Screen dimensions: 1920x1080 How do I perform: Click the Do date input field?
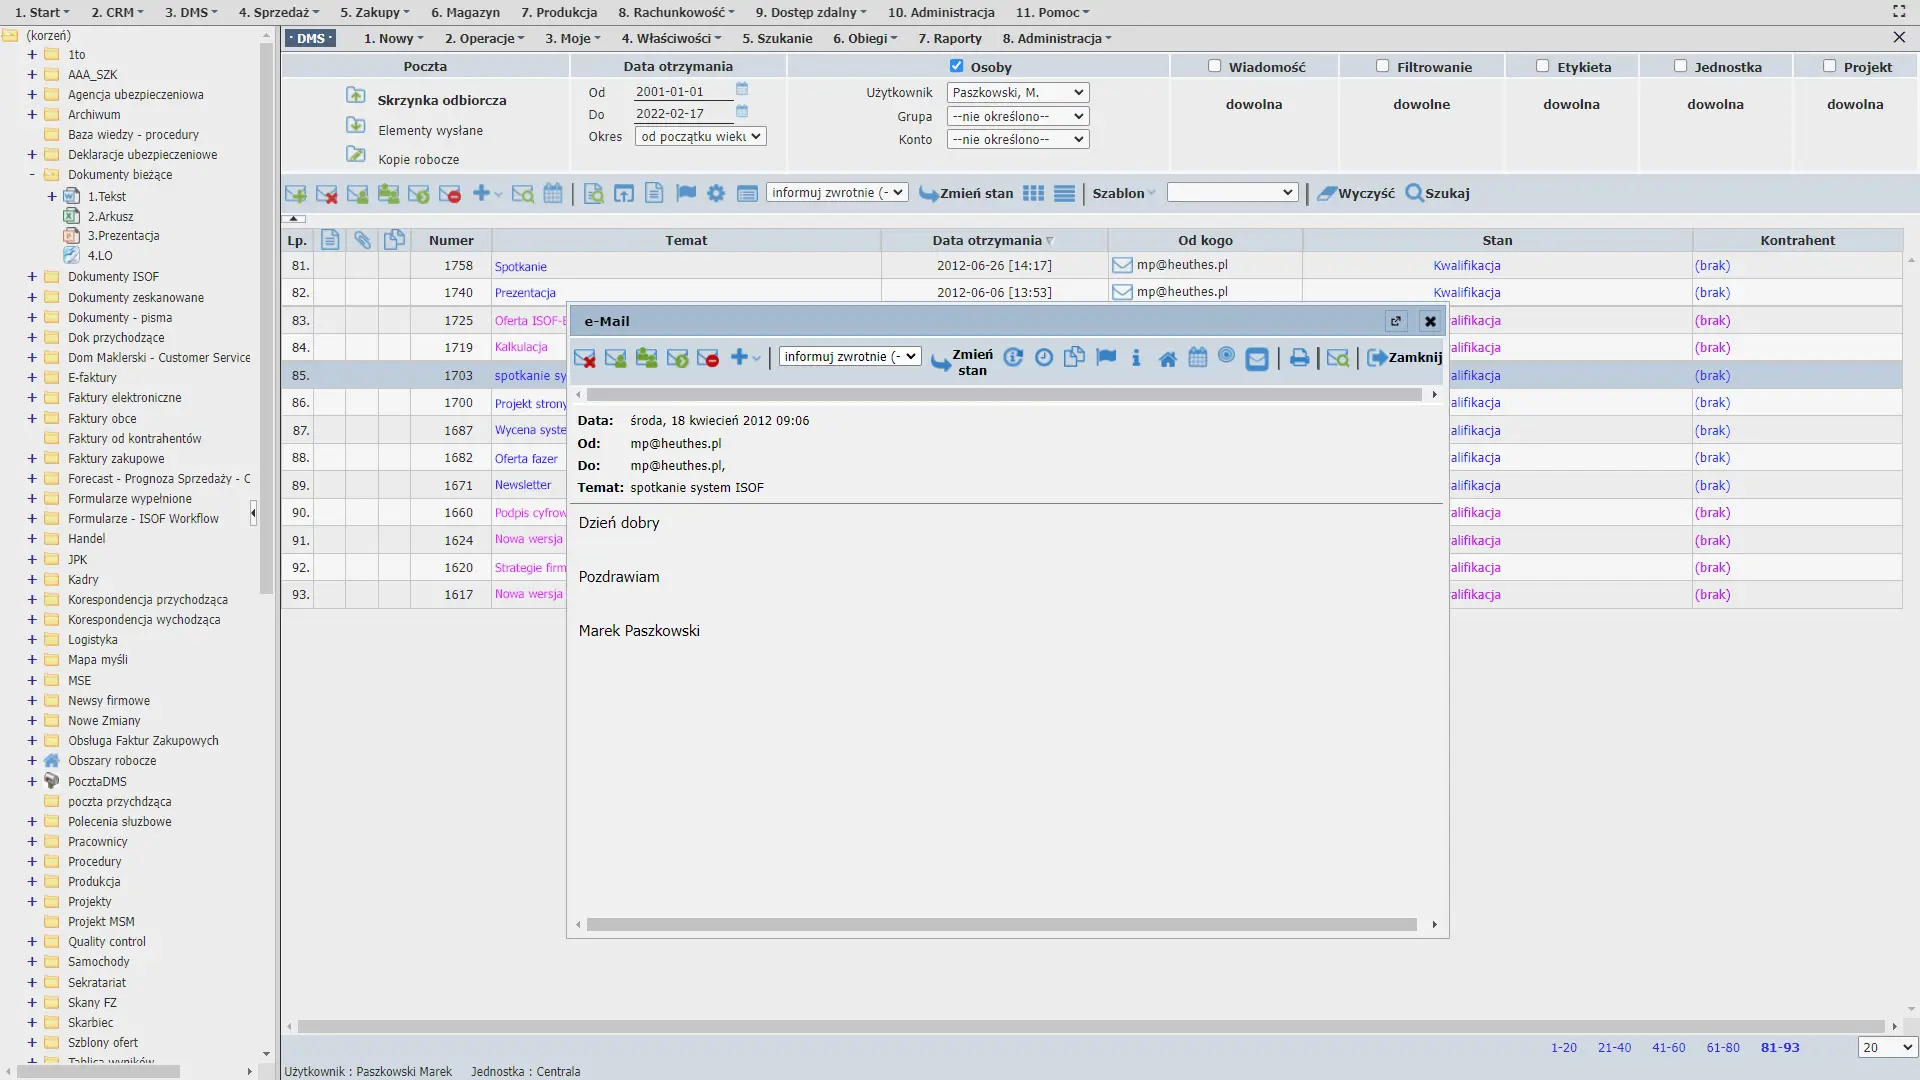click(x=682, y=114)
